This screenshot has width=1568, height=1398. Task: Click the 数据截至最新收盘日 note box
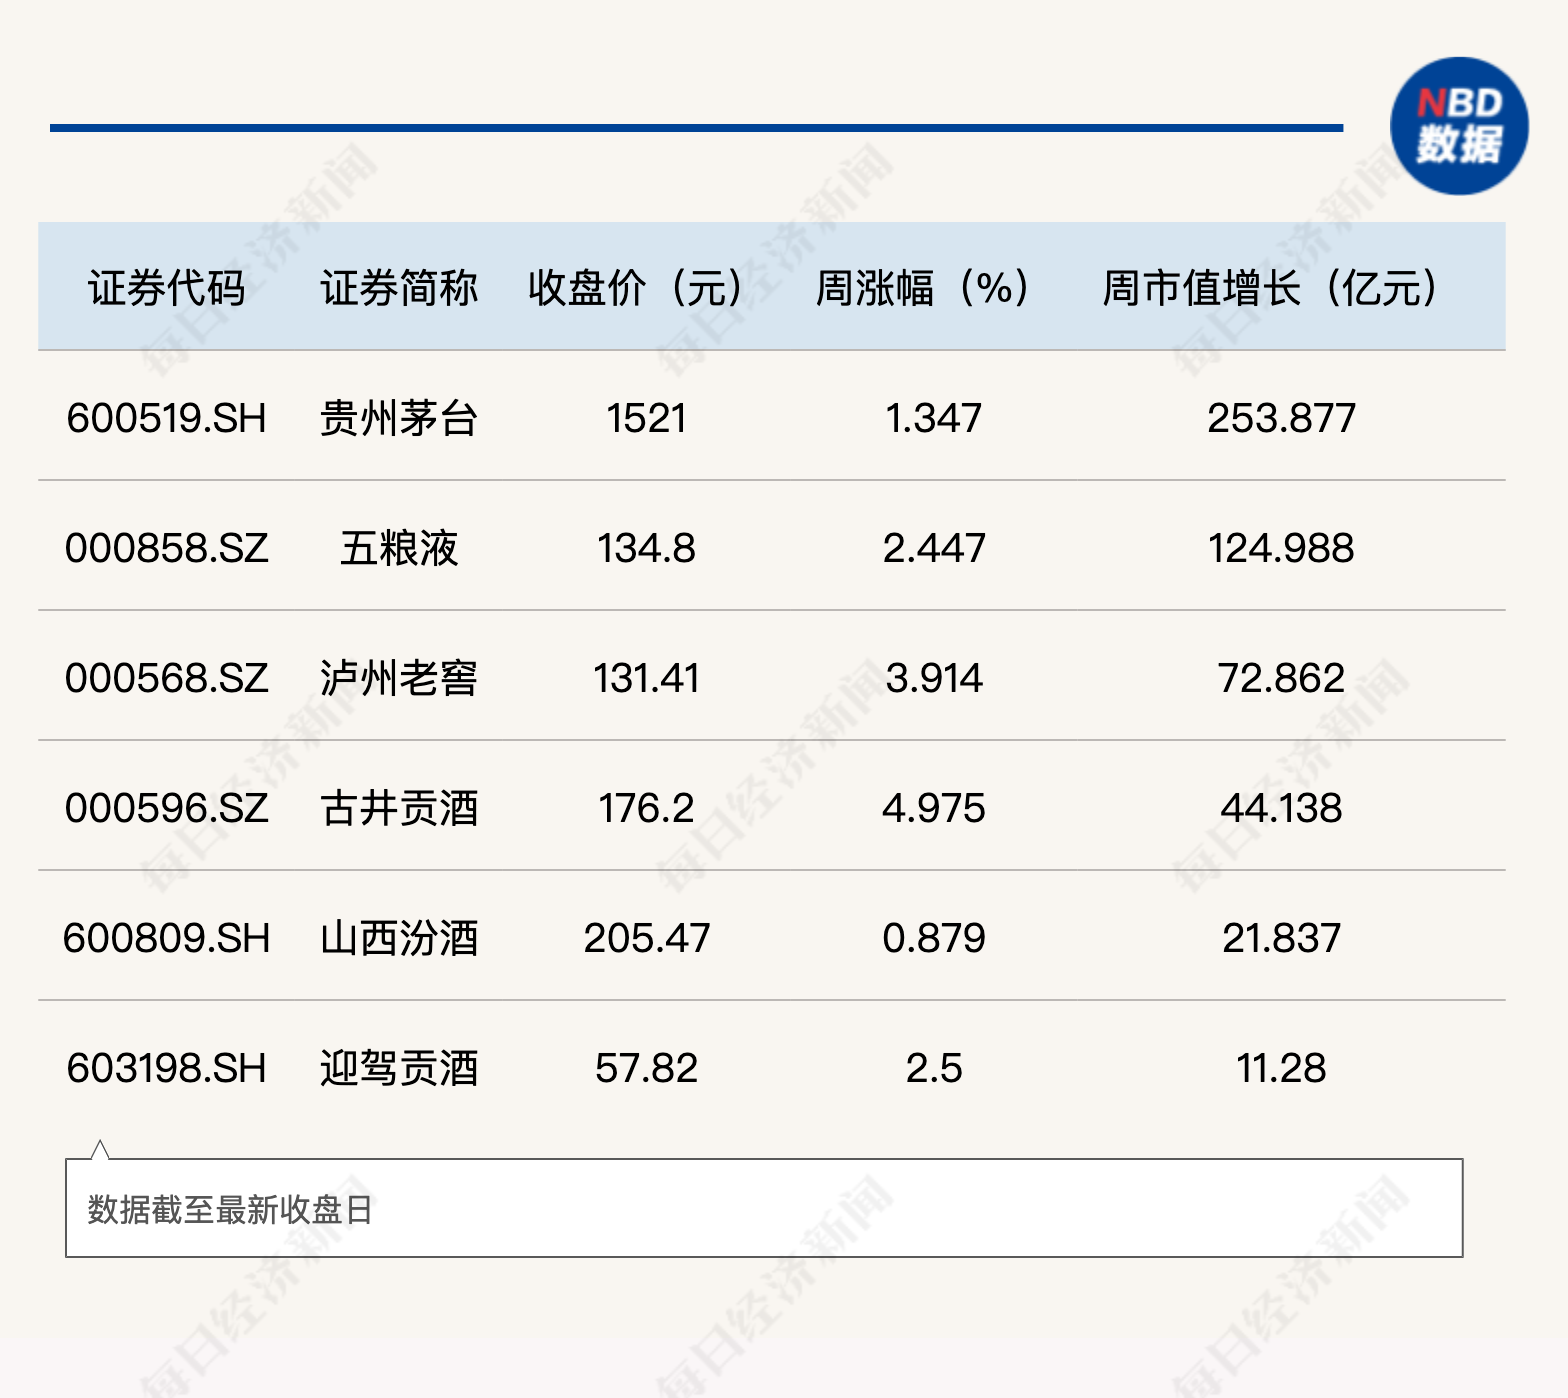[x=764, y=1208]
